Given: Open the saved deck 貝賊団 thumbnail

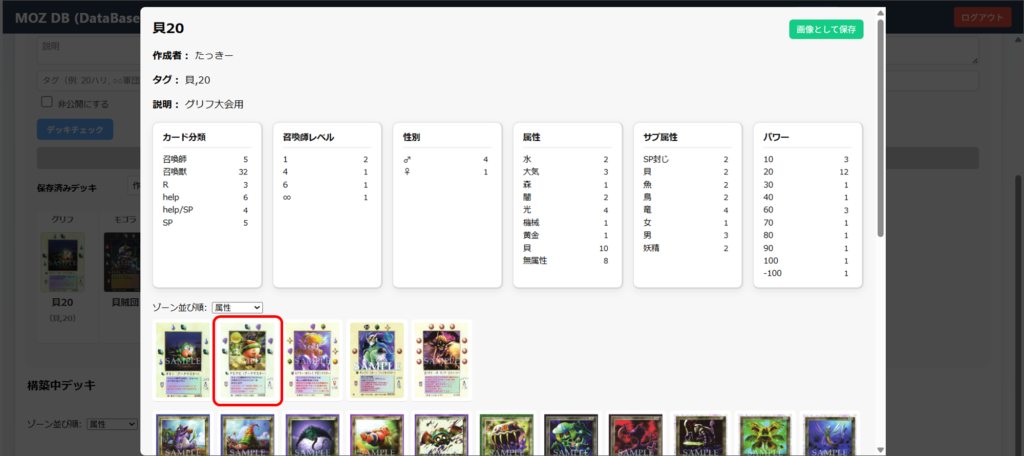Looking at the screenshot, I should (x=122, y=262).
